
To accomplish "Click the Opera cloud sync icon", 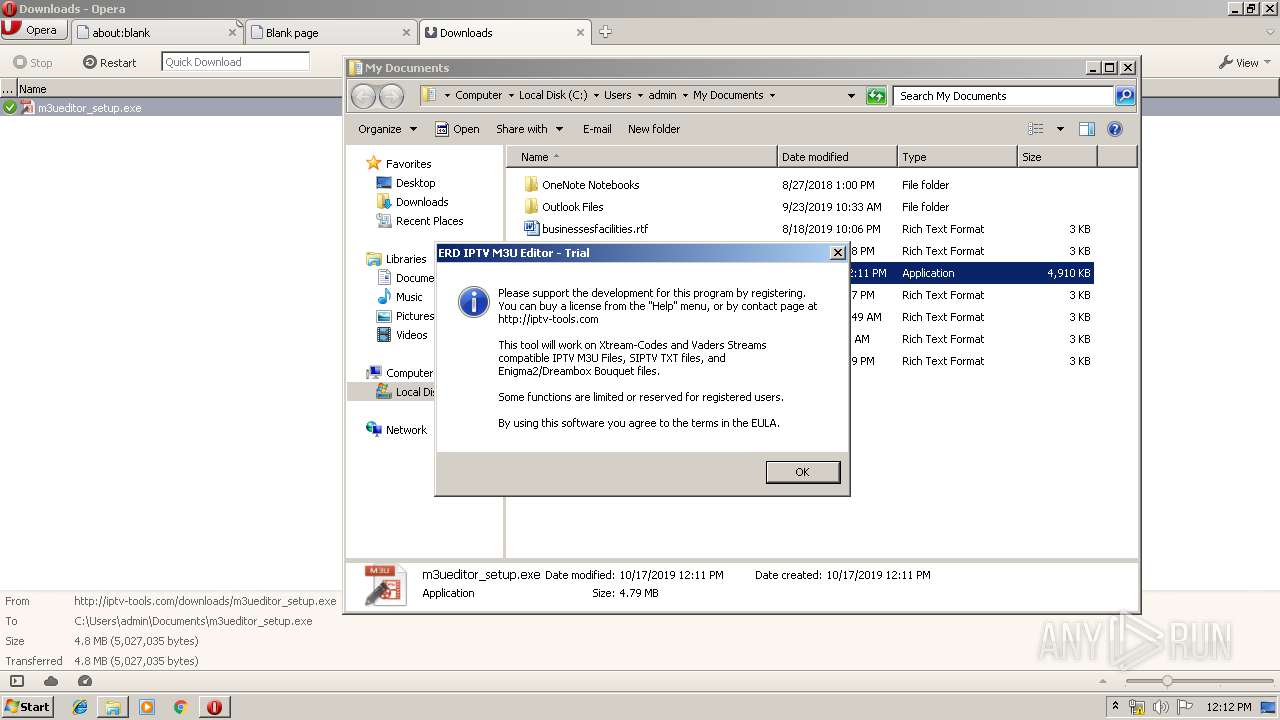I will click(50, 681).
